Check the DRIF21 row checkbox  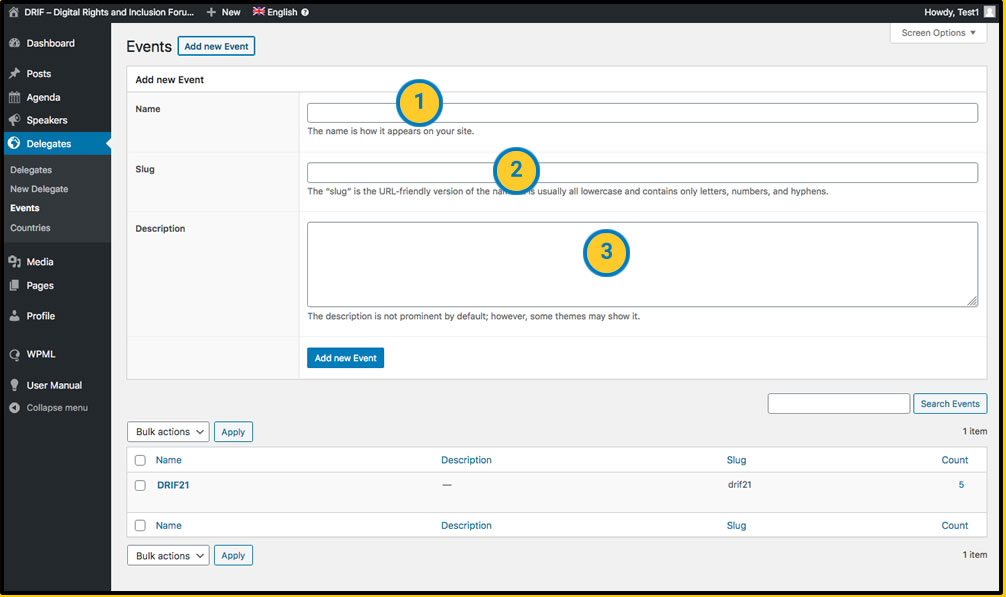click(140, 485)
